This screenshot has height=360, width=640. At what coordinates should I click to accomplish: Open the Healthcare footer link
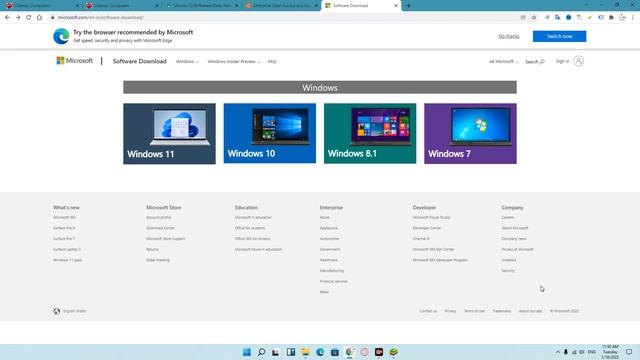pos(329,260)
